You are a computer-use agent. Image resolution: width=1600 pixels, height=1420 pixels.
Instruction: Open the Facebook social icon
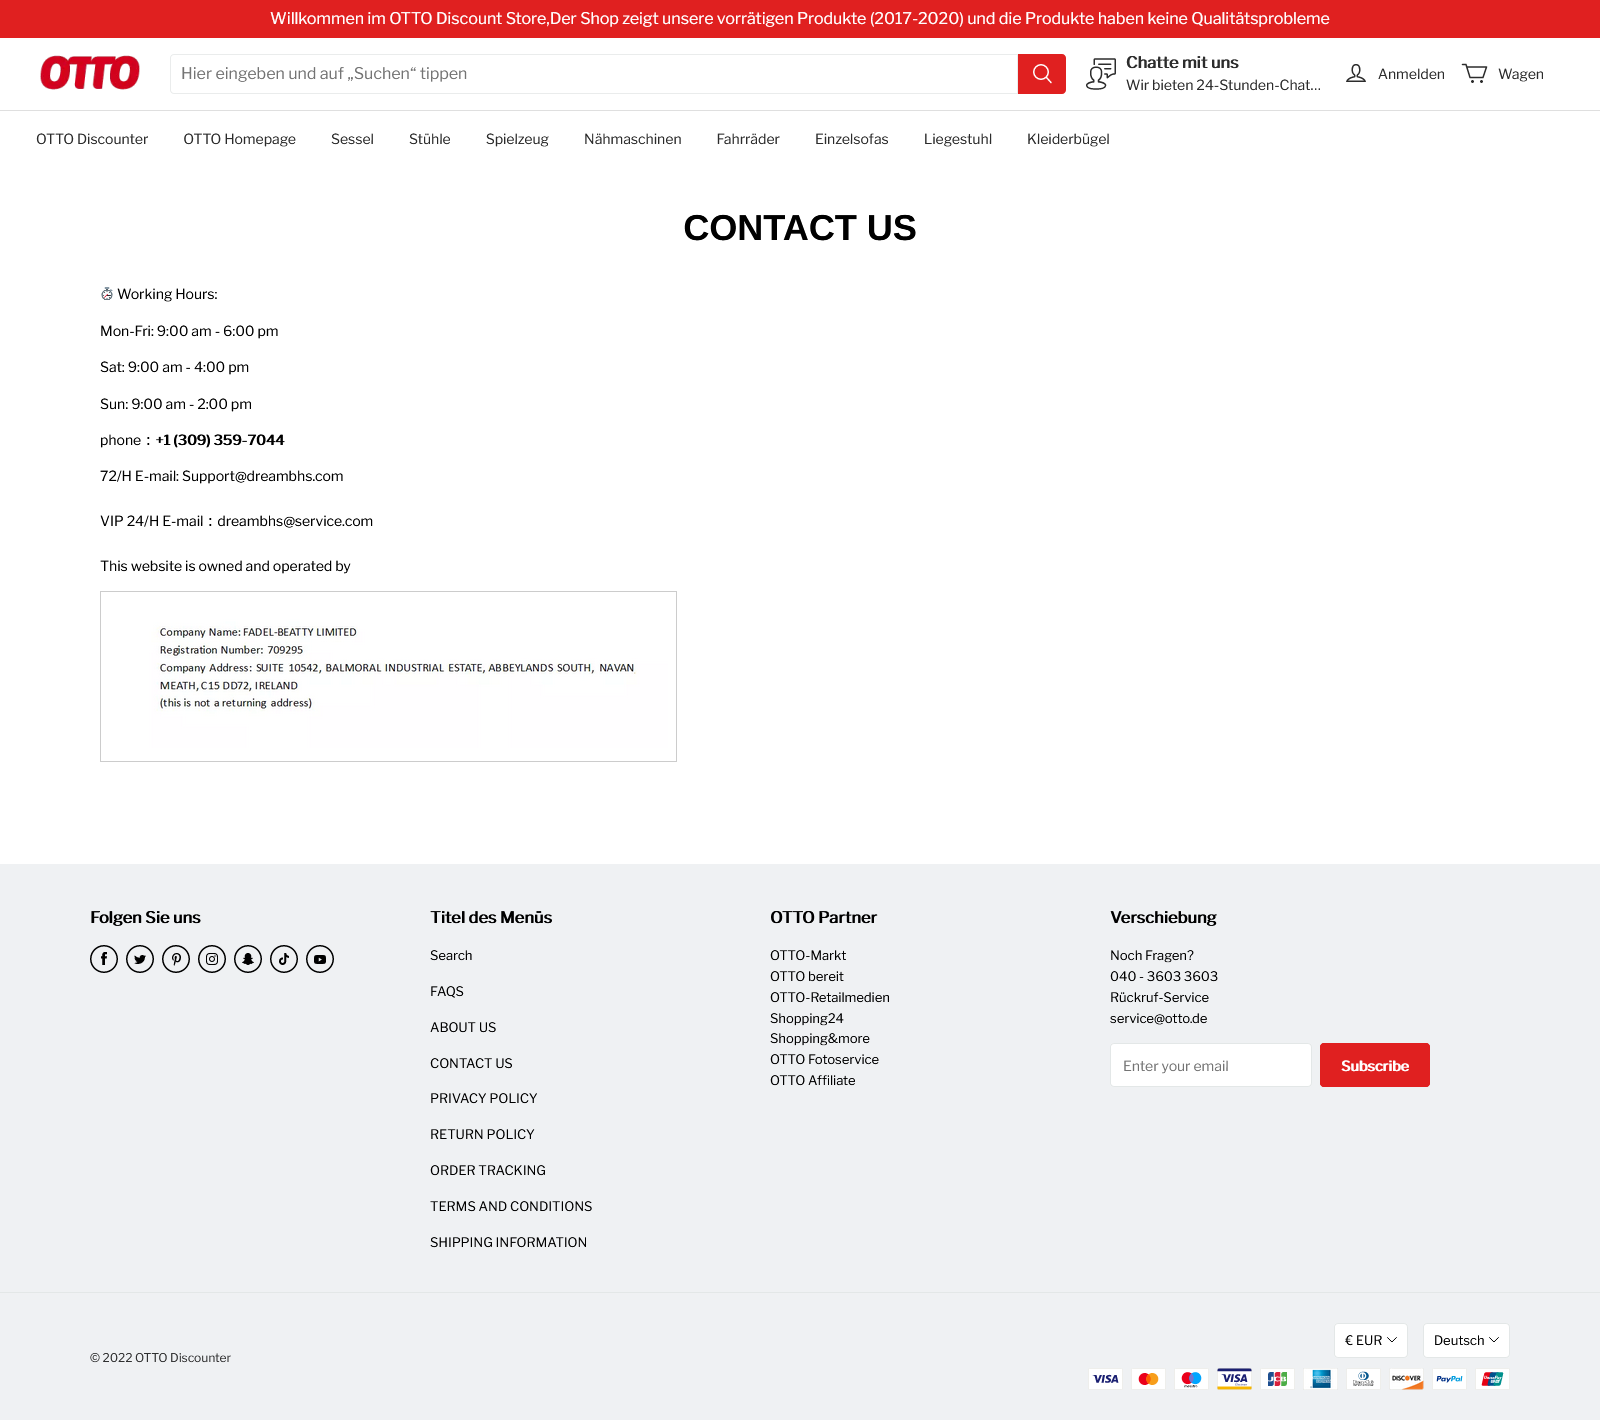click(x=104, y=959)
